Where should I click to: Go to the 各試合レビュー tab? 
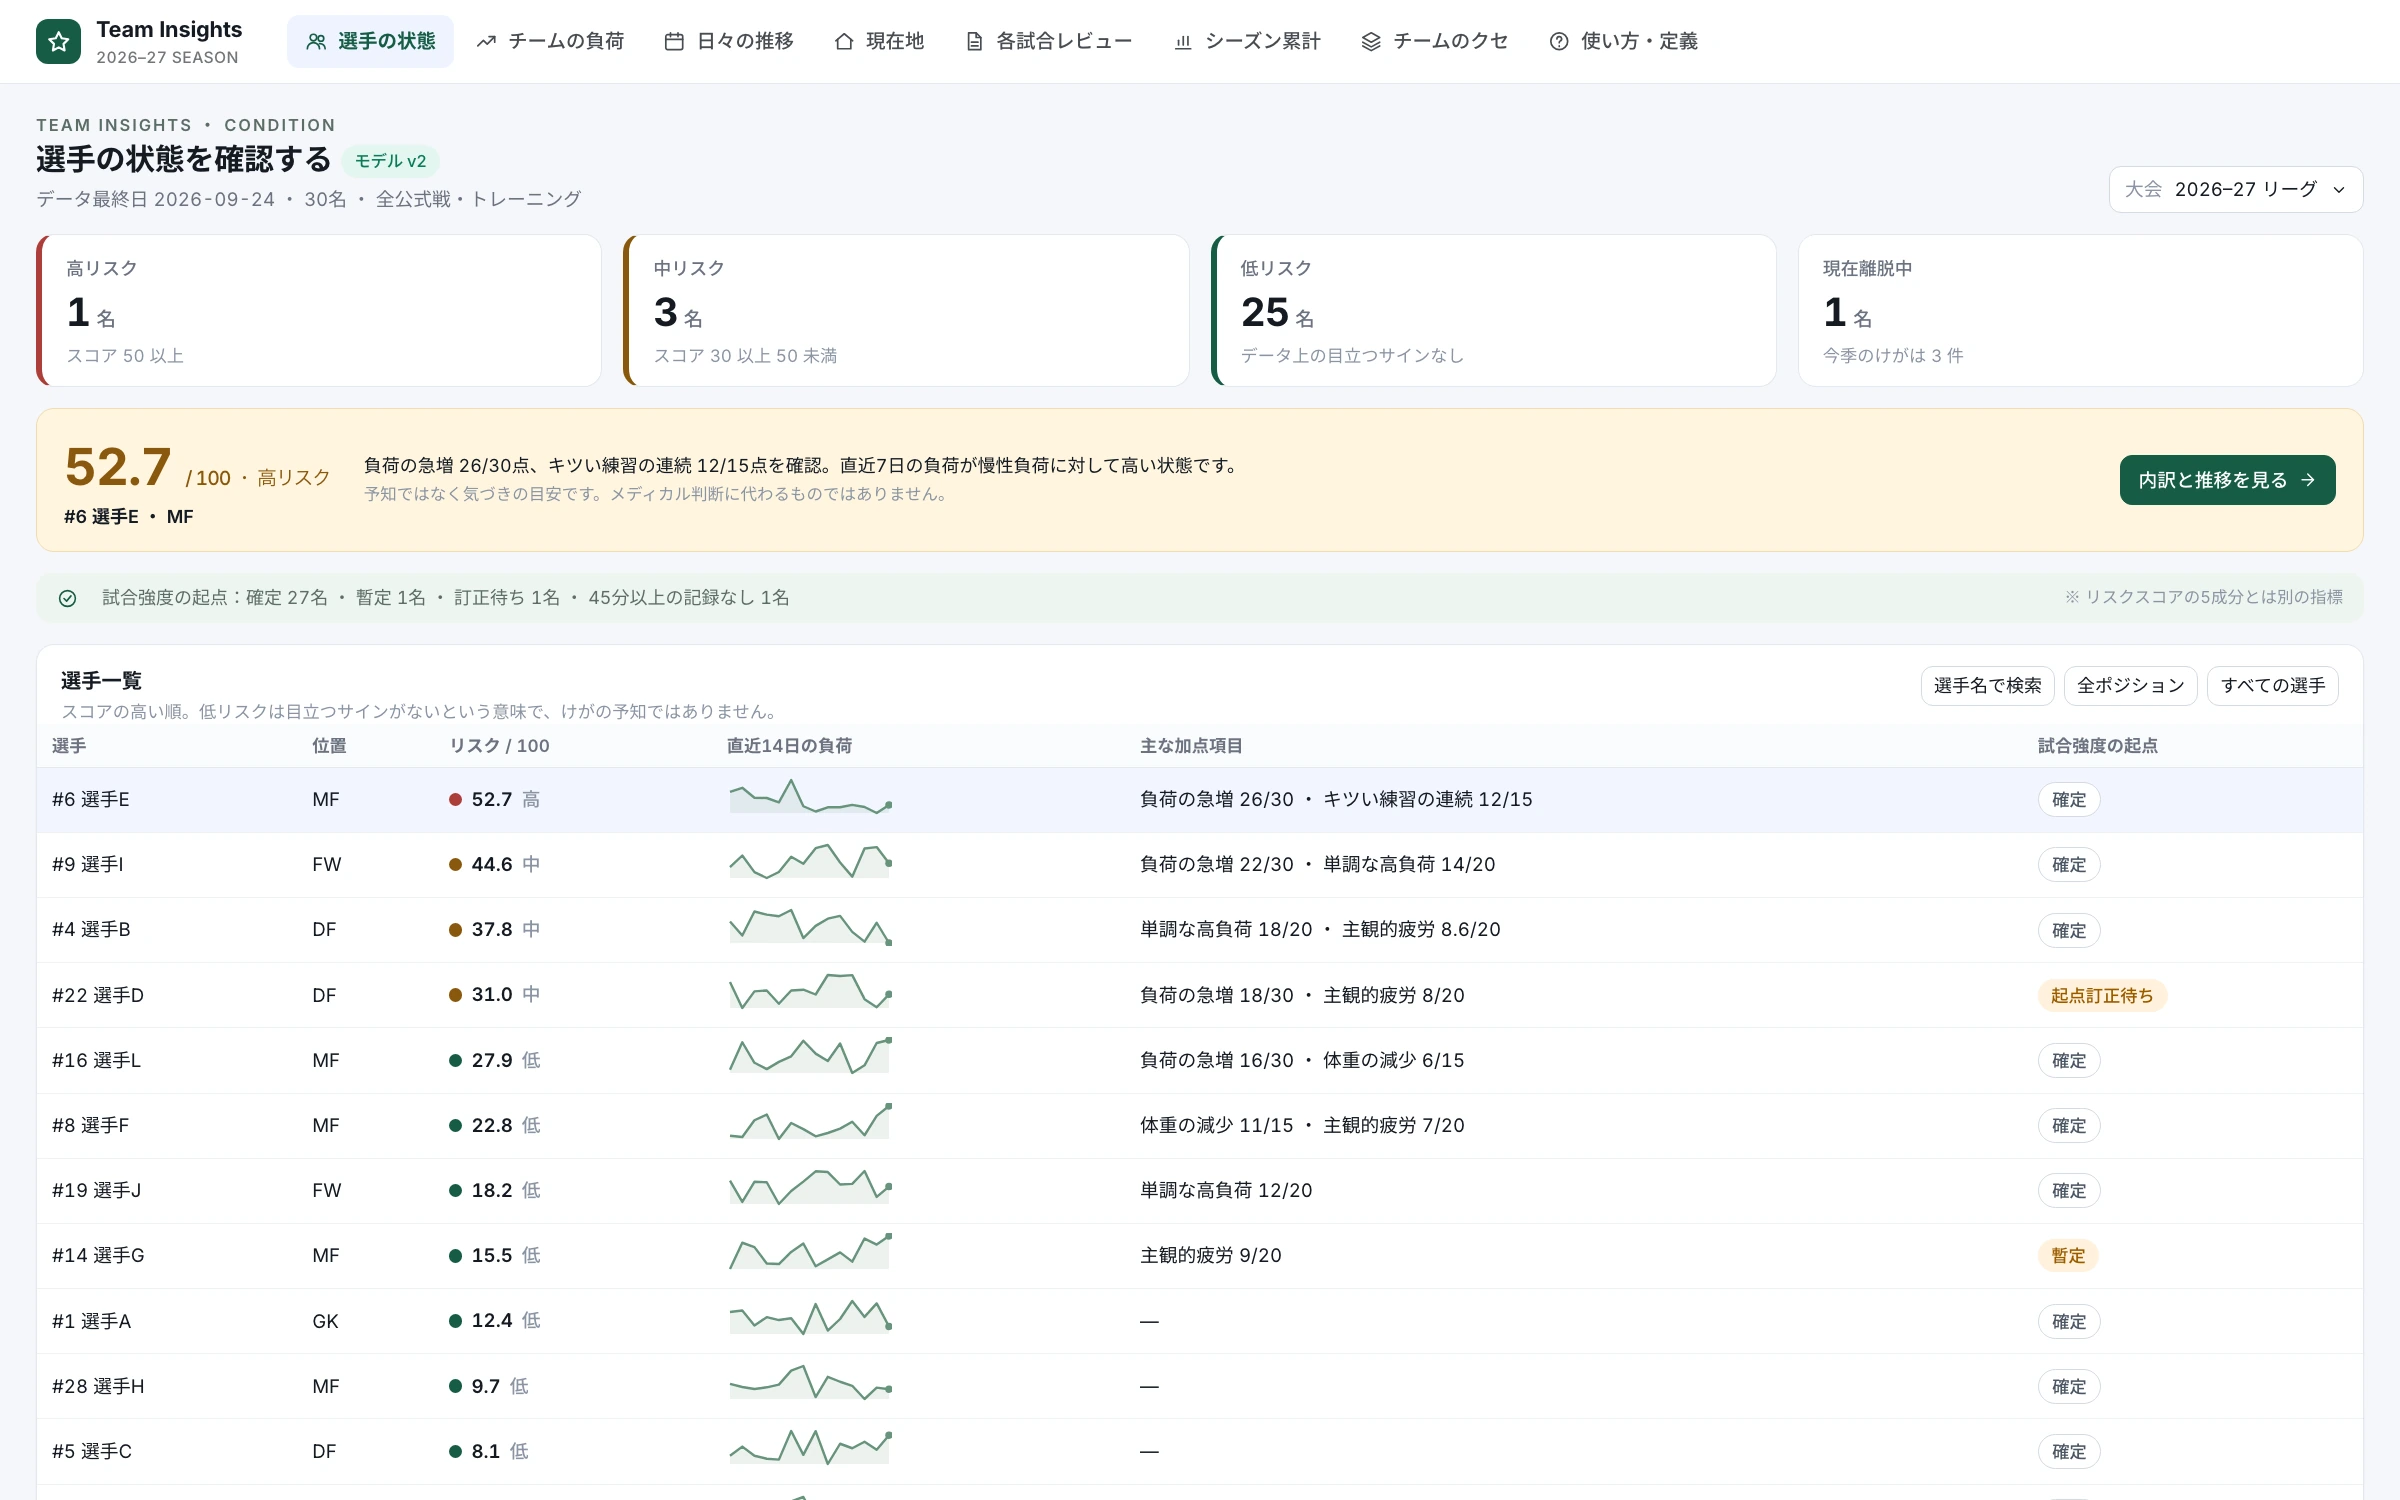(x=1048, y=41)
